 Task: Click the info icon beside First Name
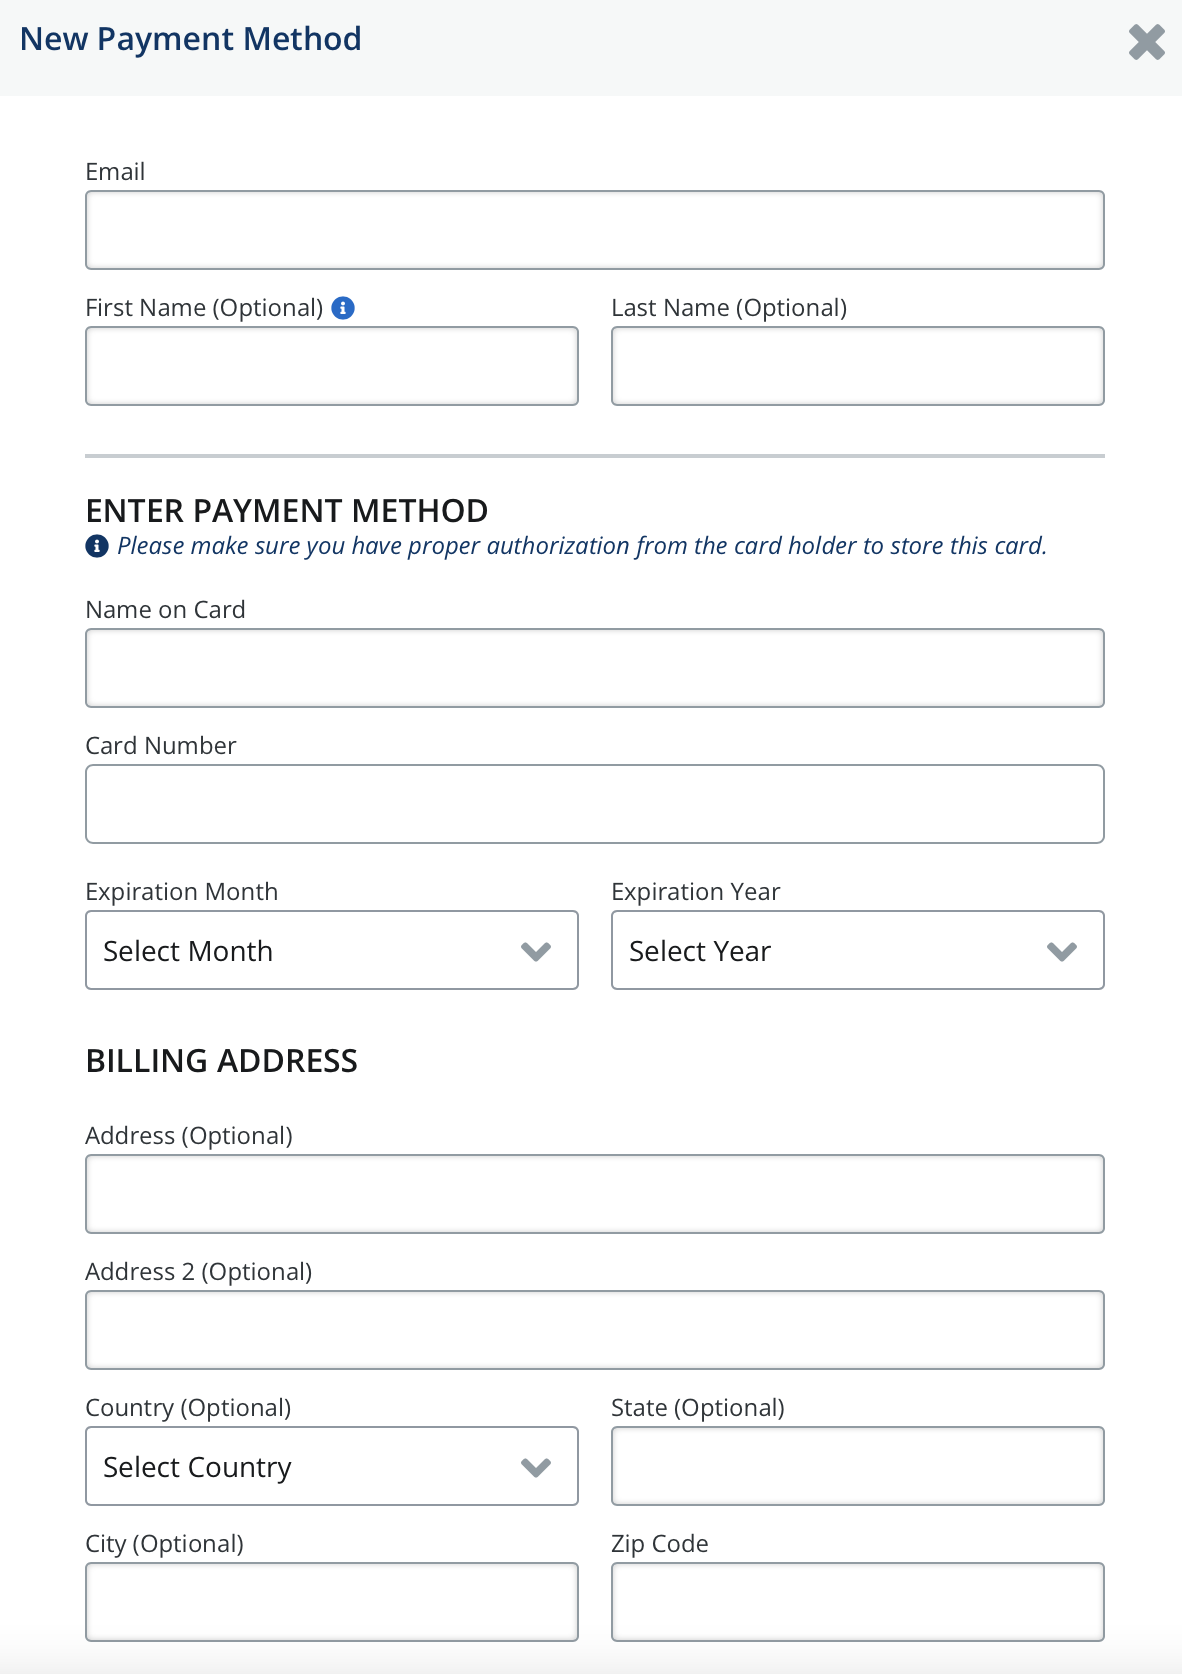pyautogui.click(x=346, y=308)
